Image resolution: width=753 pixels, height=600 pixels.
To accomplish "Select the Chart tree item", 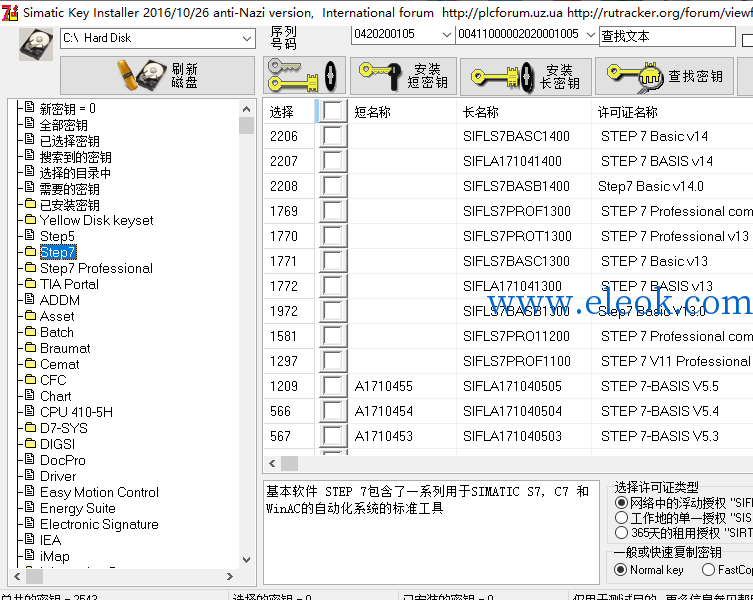I will click(56, 396).
